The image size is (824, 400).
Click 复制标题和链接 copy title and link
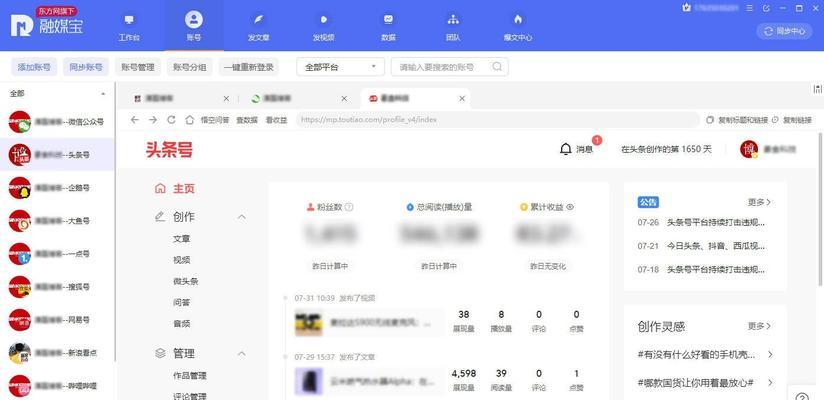tap(737, 120)
